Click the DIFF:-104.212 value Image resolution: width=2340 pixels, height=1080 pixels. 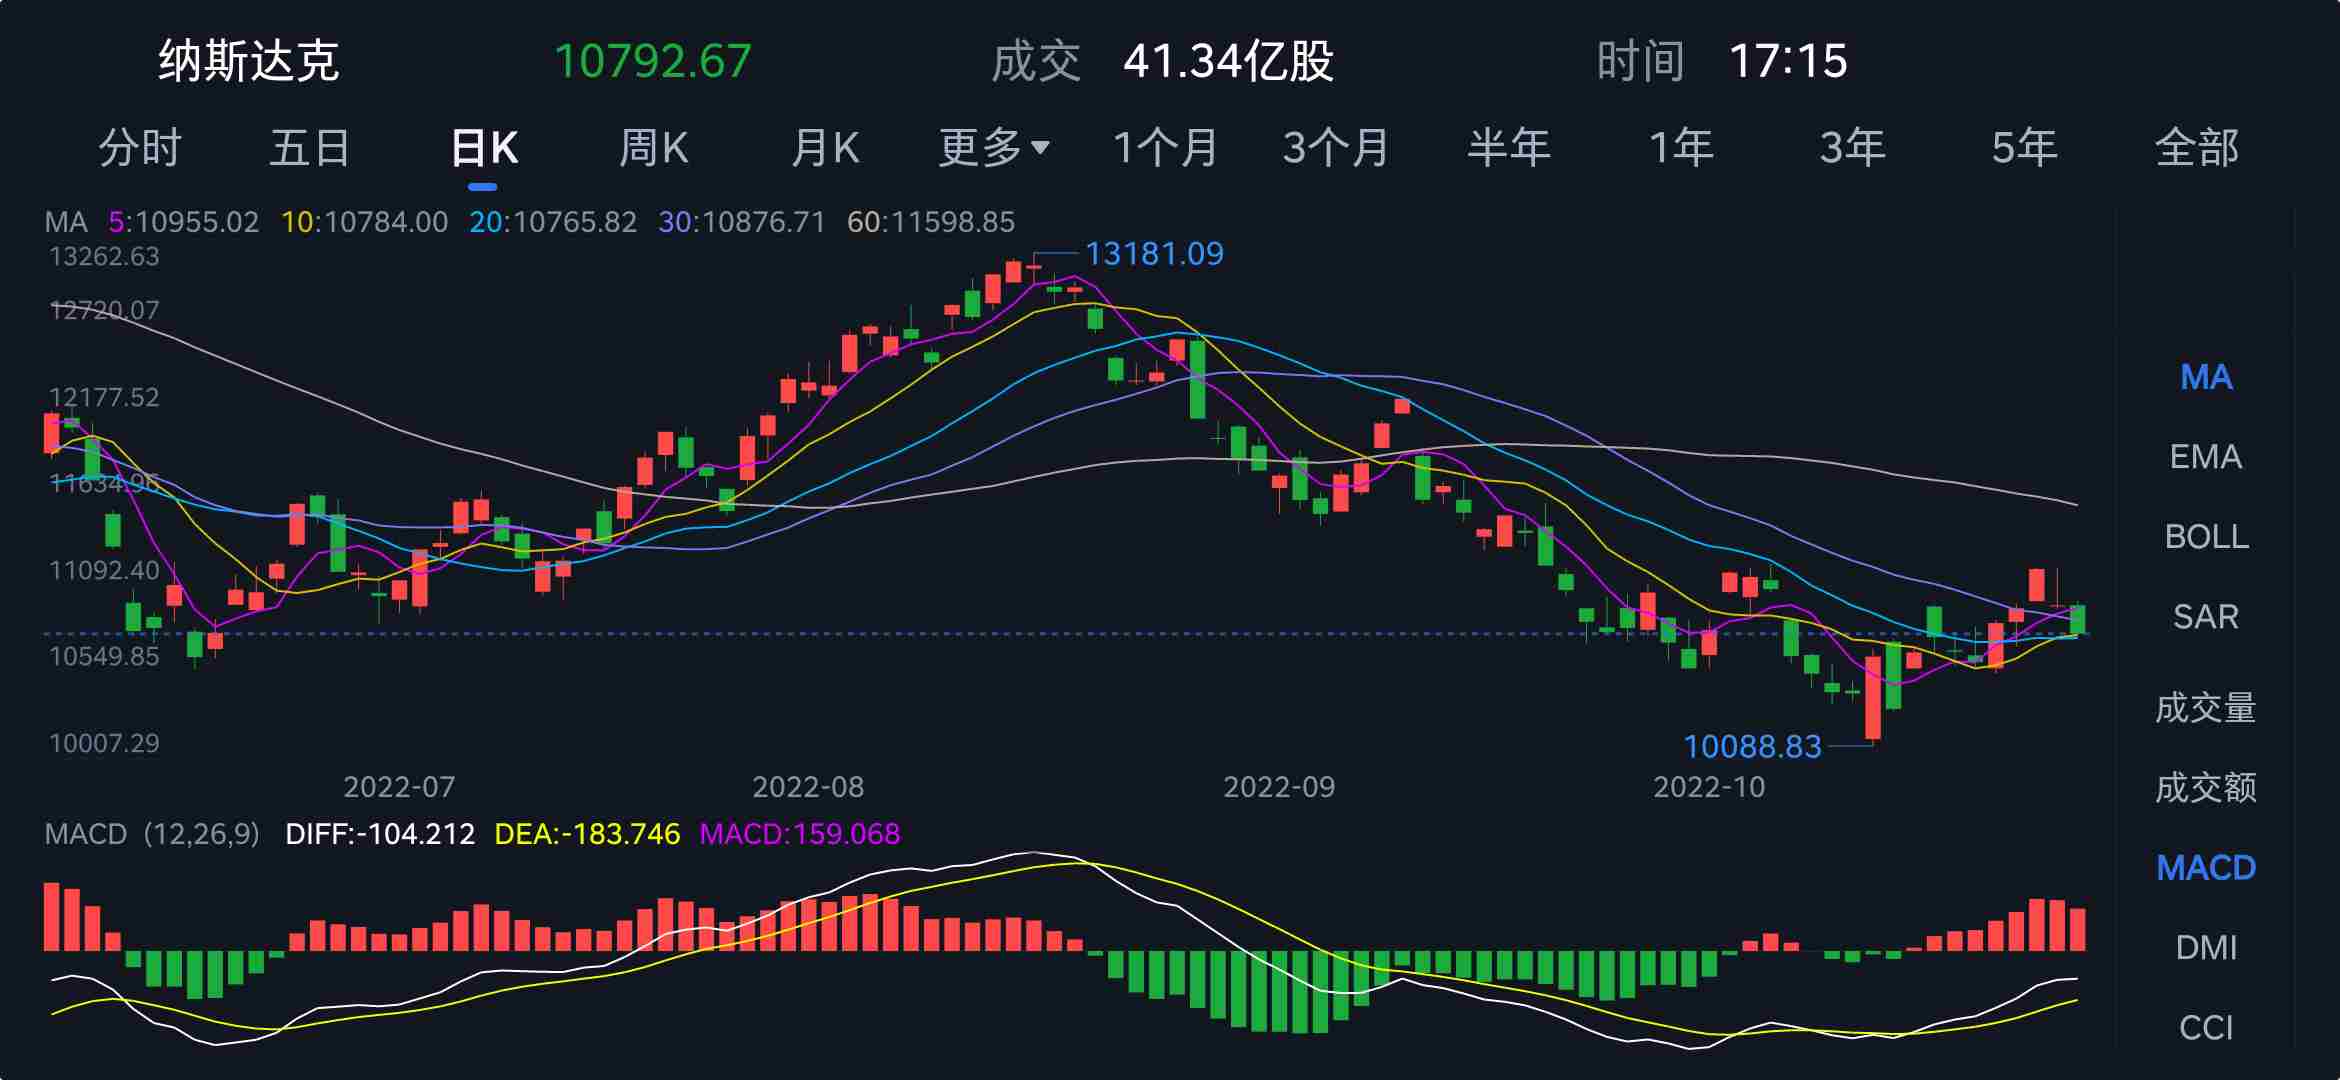point(380,834)
